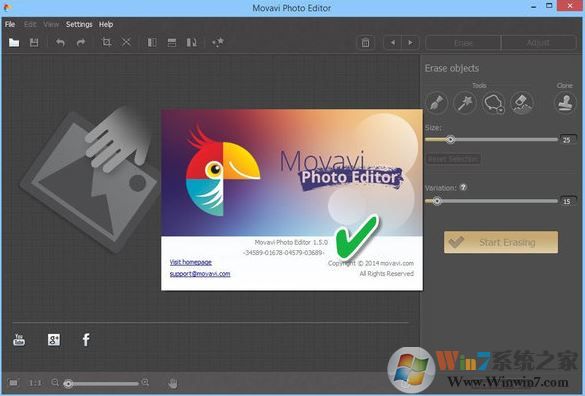Switch to the Adjust tab

pos(538,43)
